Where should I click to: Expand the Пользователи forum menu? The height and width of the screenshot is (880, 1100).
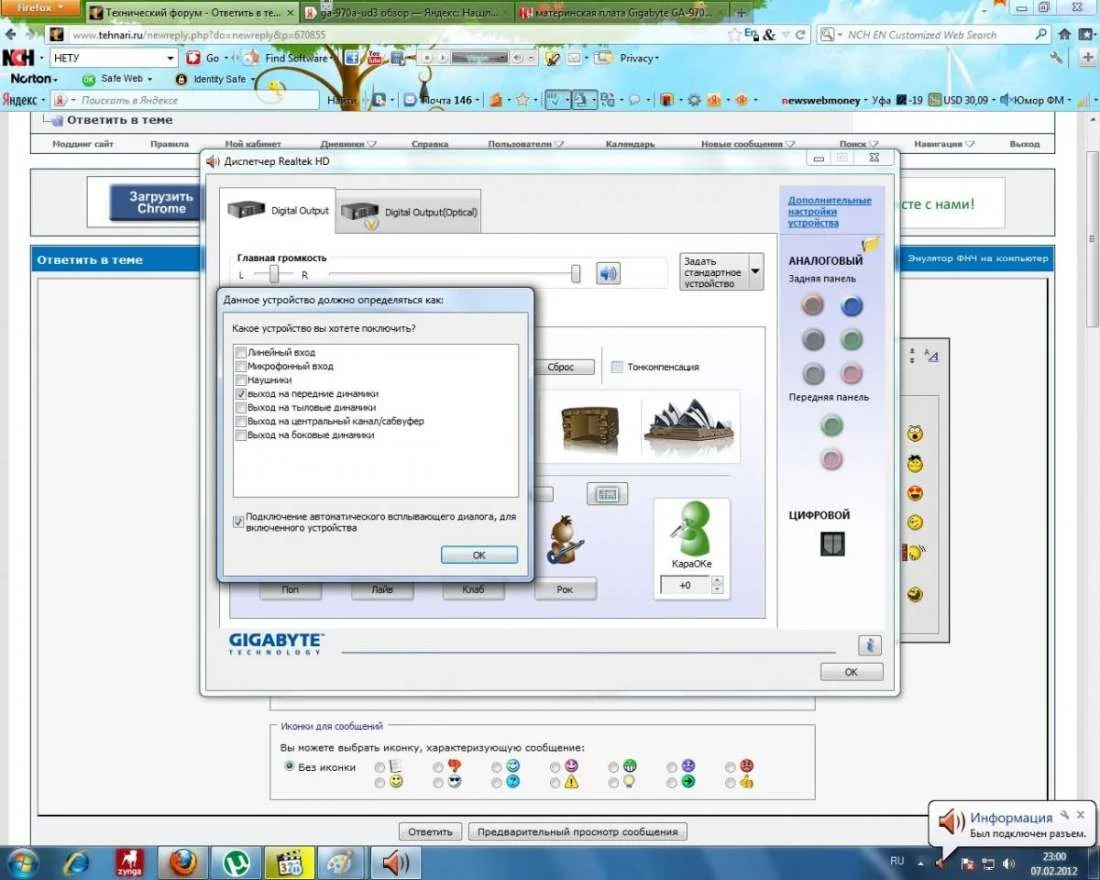[526, 144]
